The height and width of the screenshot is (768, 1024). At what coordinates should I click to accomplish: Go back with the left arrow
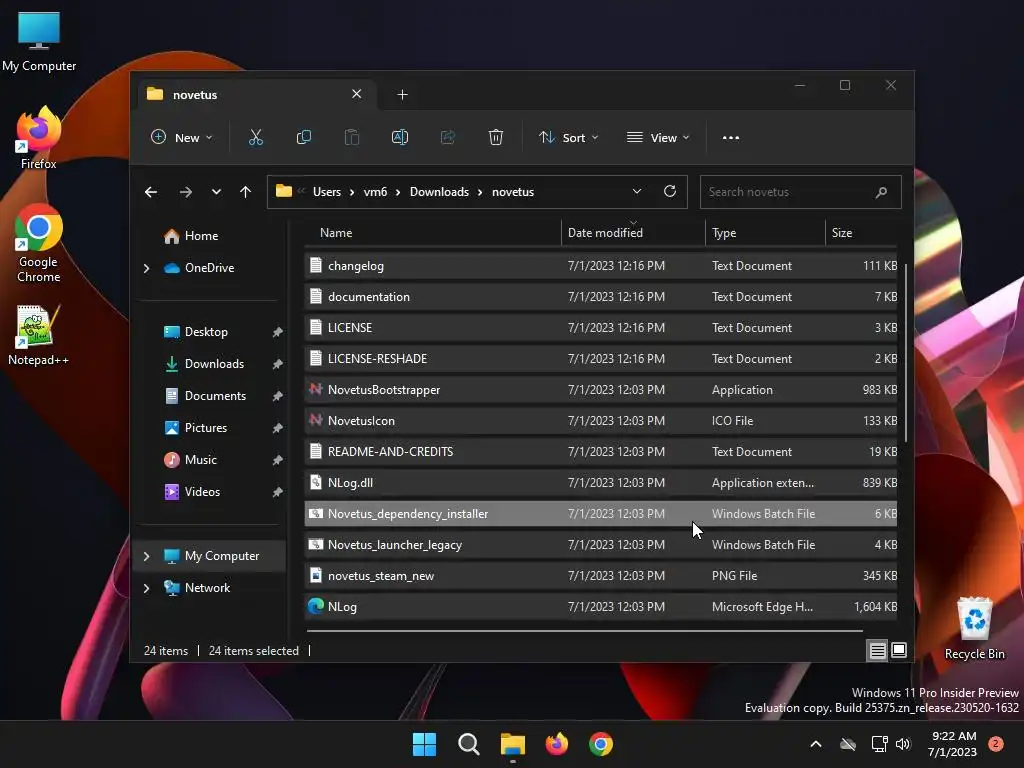[x=151, y=192]
